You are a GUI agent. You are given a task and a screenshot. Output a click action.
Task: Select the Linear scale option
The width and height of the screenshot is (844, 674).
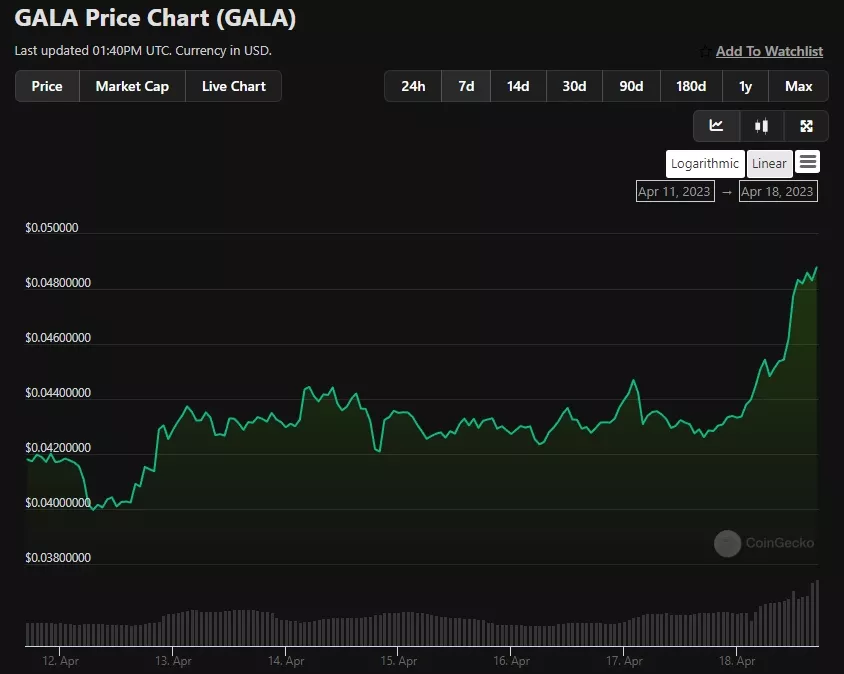pyautogui.click(x=769, y=164)
